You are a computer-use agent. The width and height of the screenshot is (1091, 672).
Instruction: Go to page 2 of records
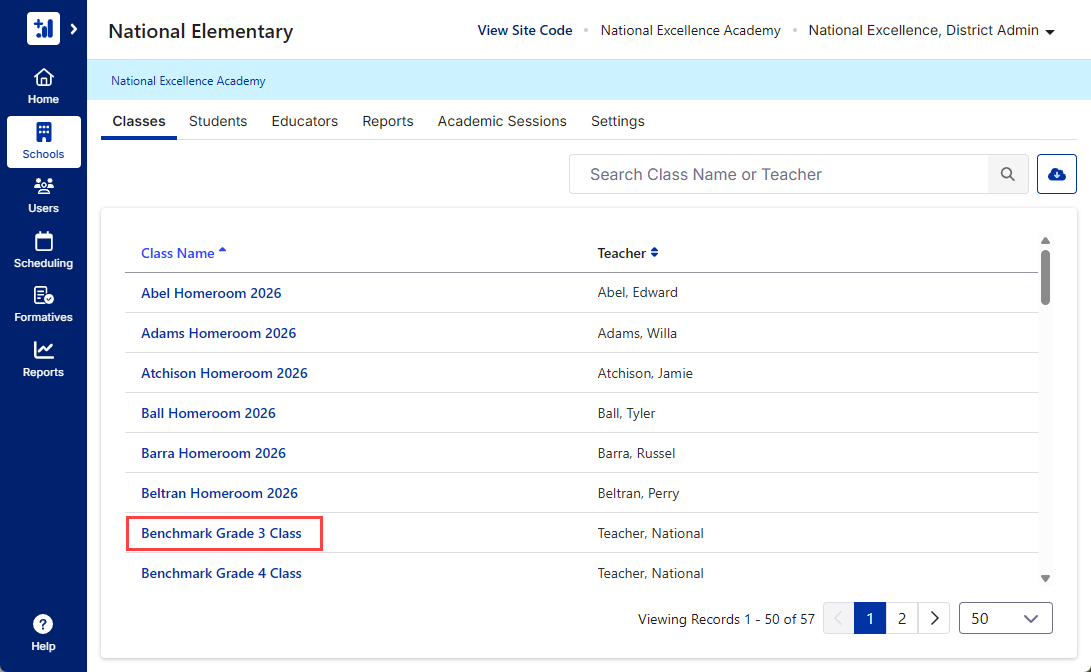coord(902,618)
